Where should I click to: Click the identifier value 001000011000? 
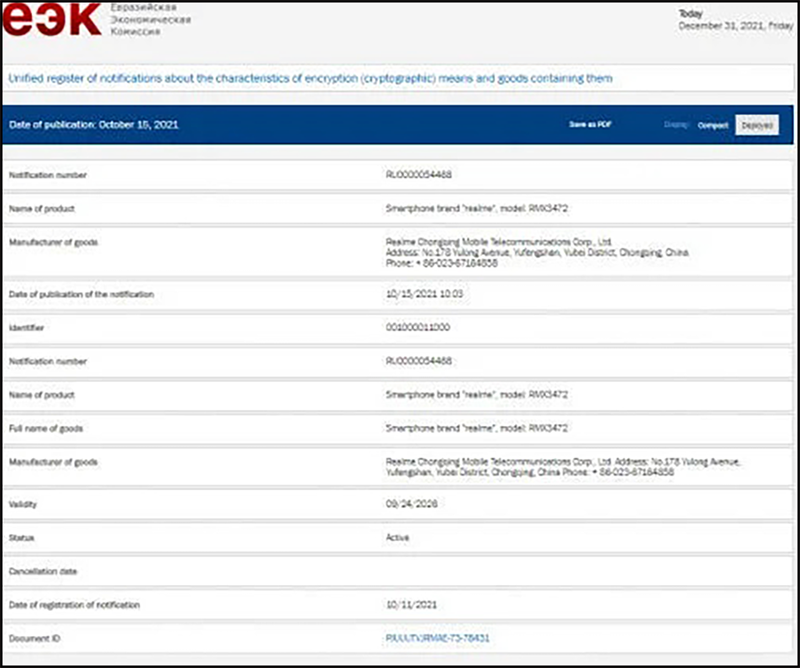pyautogui.click(x=417, y=327)
